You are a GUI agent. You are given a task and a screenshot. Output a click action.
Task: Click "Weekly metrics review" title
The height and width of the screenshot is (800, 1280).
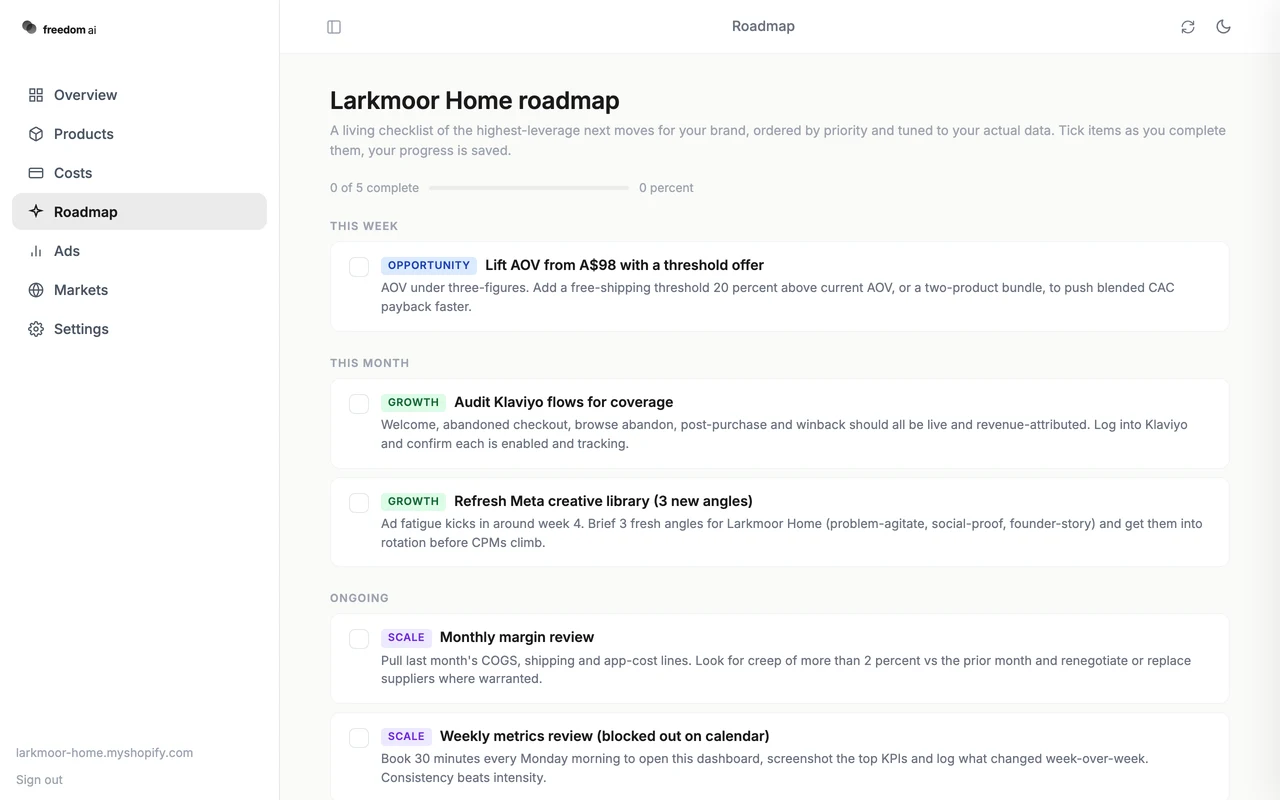point(605,736)
